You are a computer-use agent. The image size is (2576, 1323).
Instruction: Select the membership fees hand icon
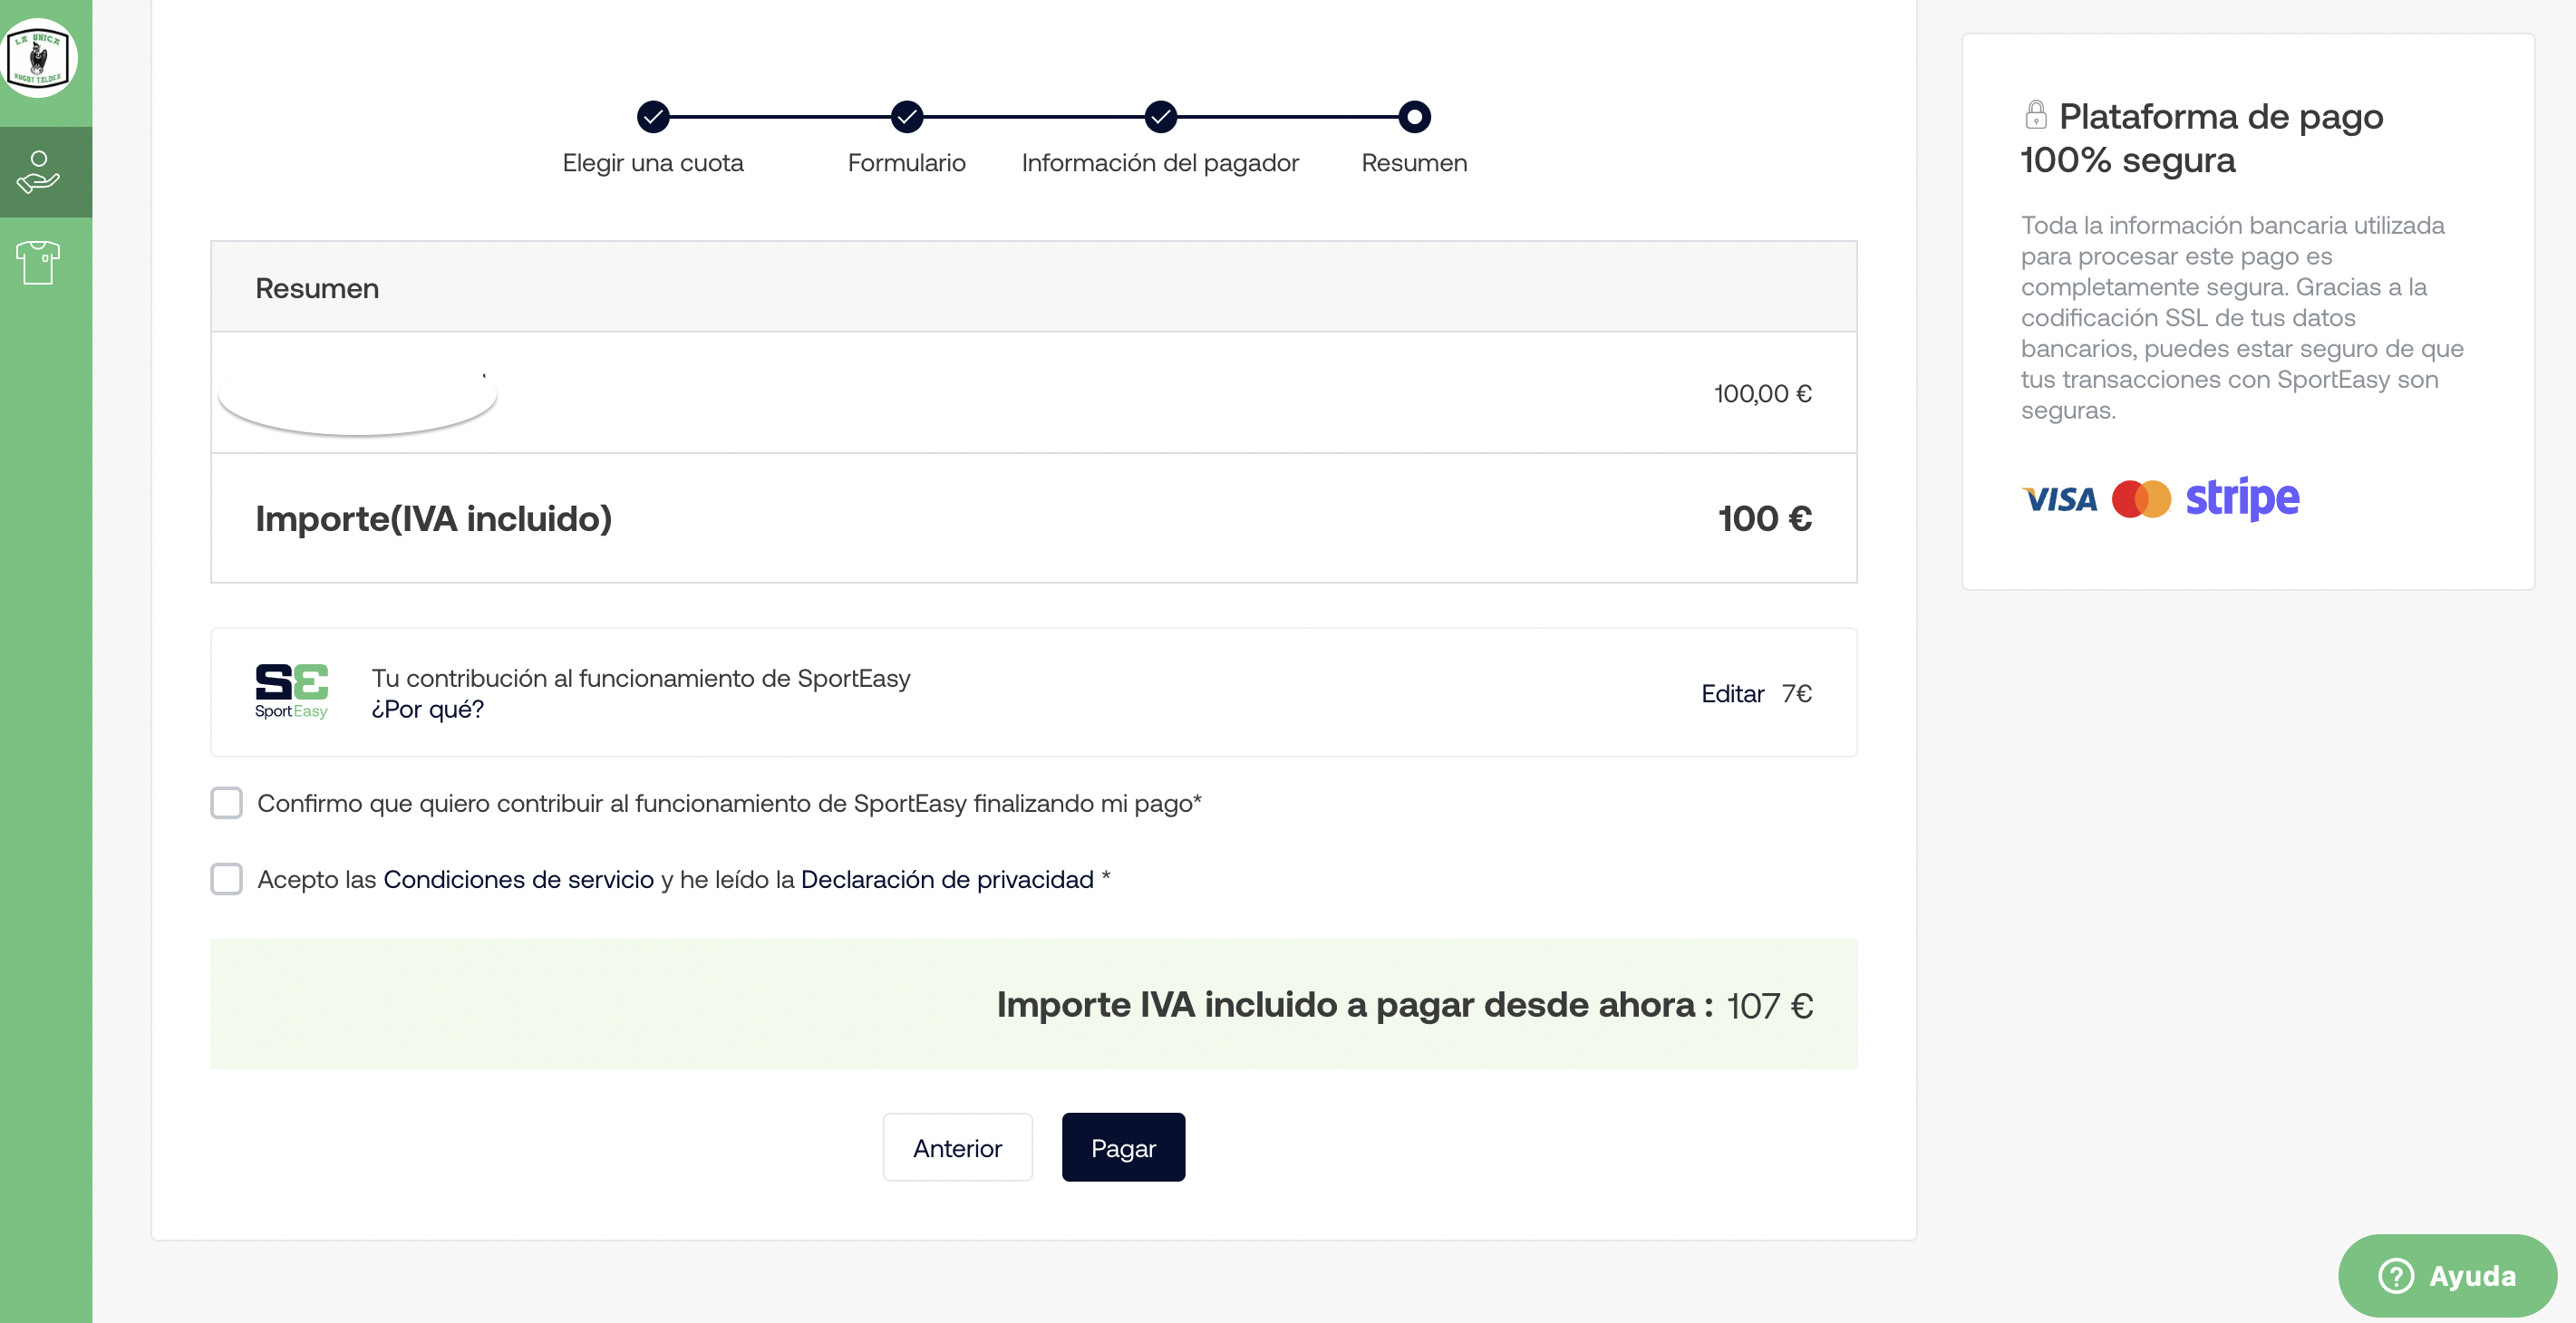[x=39, y=172]
